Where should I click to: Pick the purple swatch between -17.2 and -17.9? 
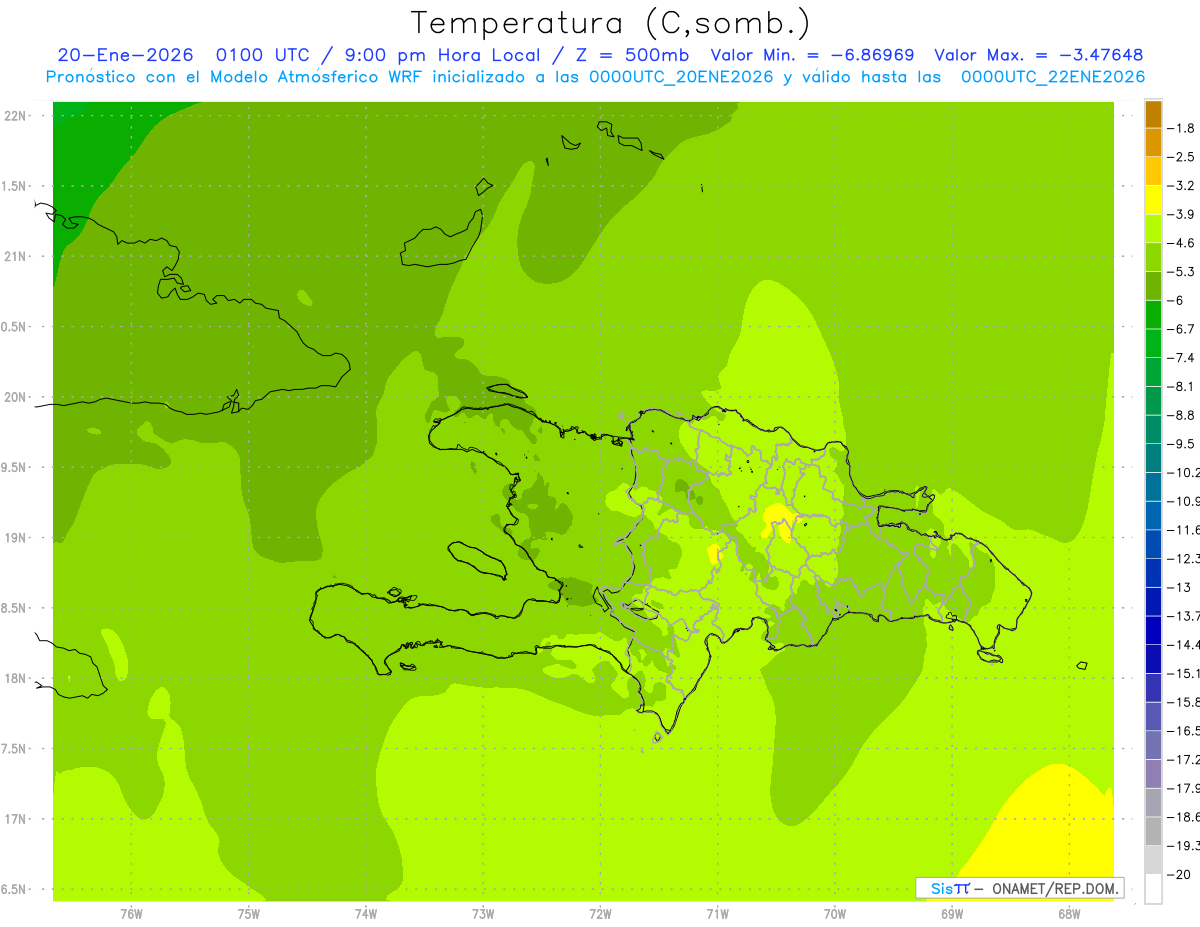pos(1153,774)
